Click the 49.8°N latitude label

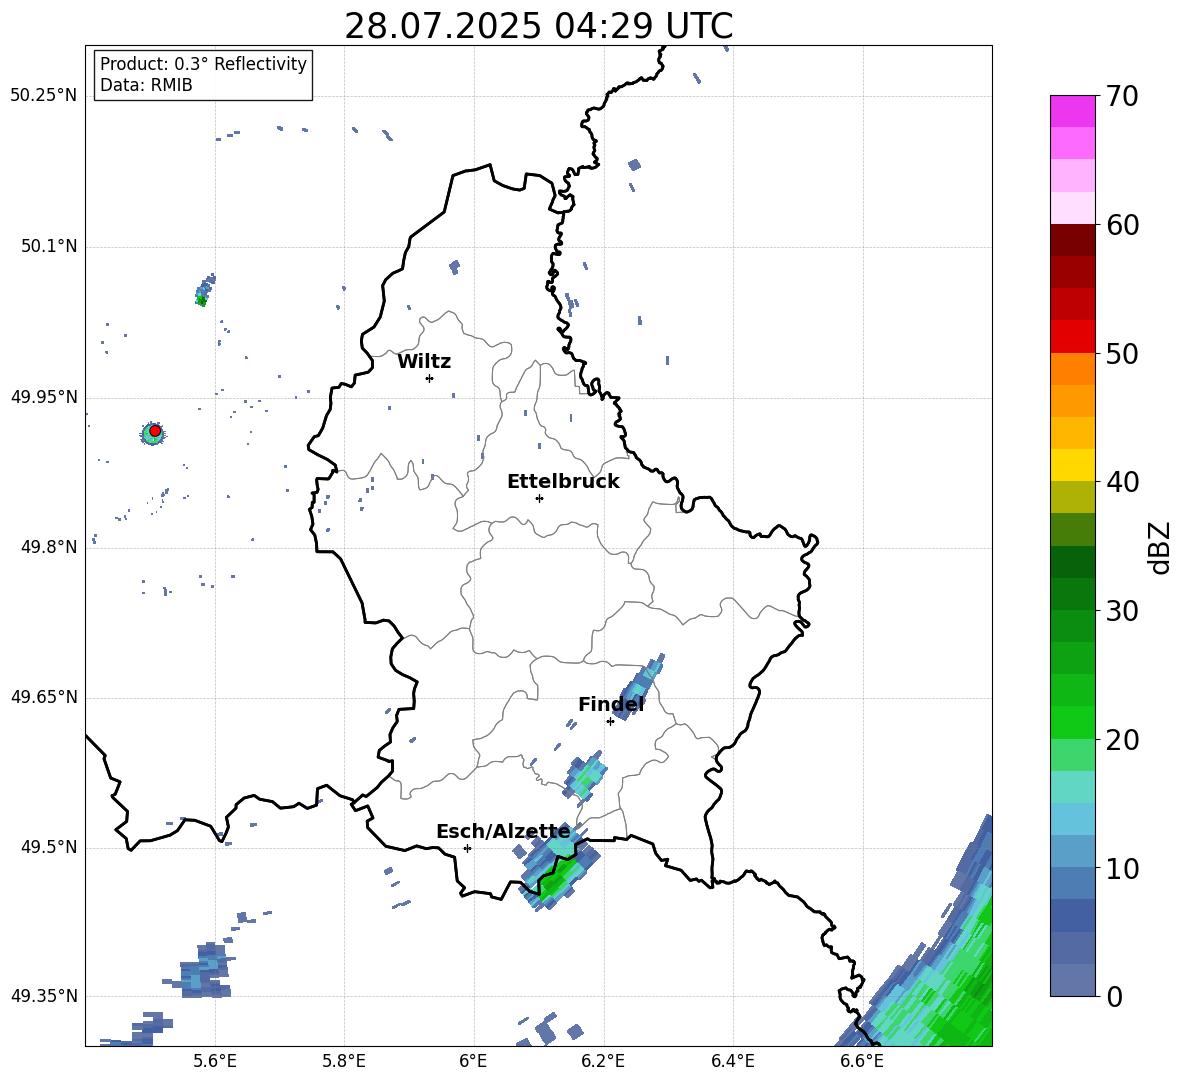[49, 547]
